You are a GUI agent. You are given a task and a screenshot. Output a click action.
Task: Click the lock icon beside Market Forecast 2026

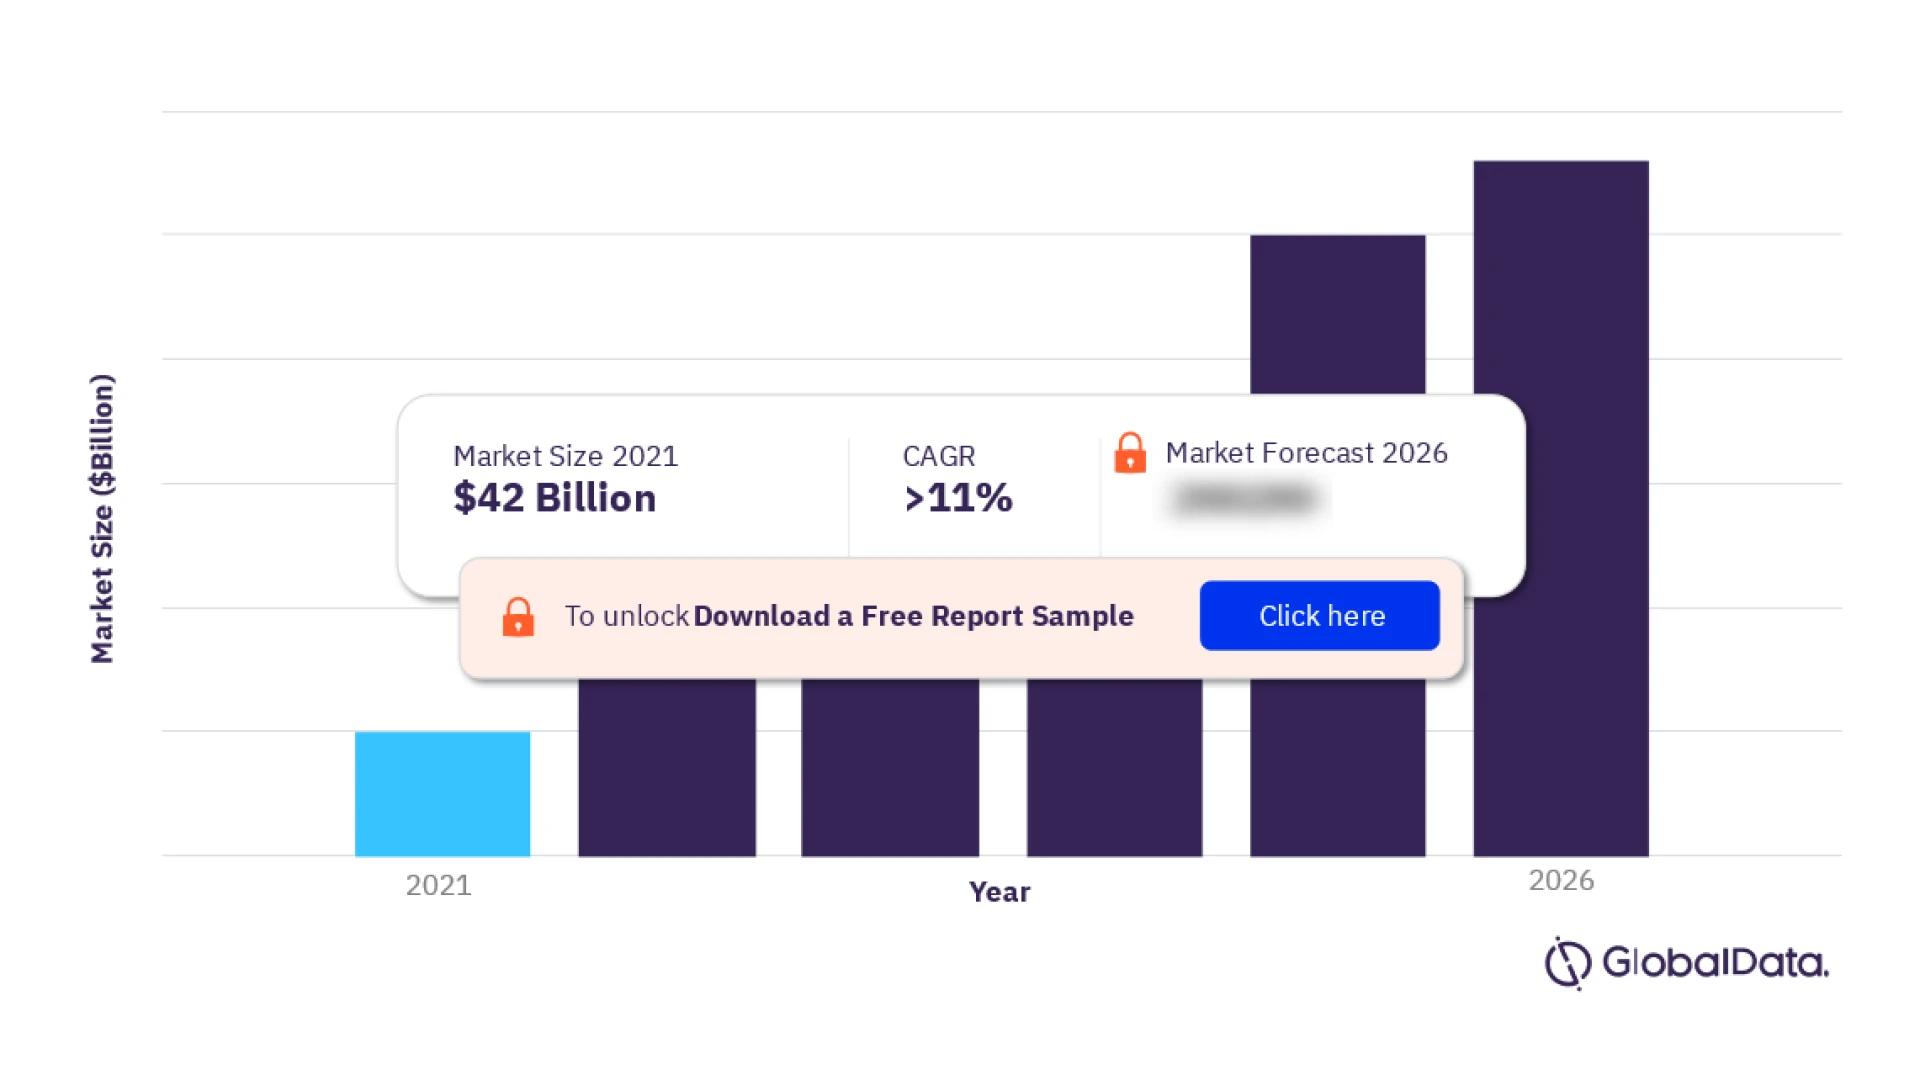1130,453
